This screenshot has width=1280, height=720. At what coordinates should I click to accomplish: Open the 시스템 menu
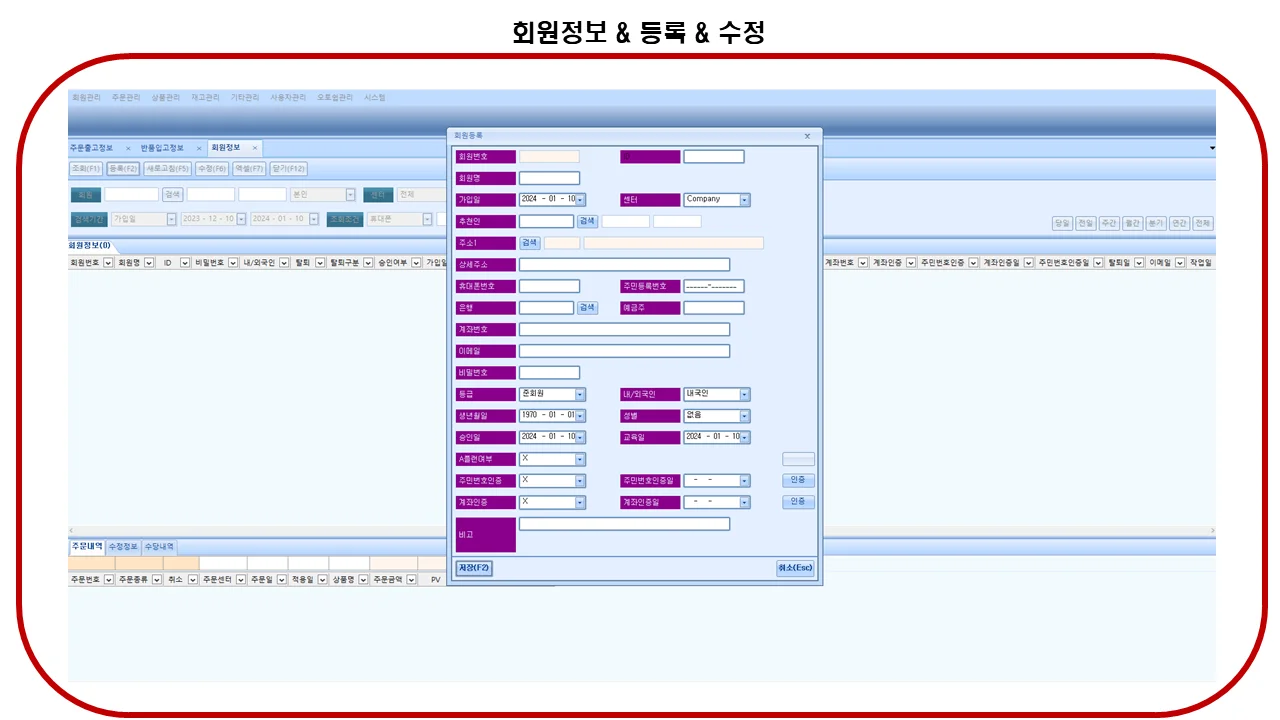(375, 98)
